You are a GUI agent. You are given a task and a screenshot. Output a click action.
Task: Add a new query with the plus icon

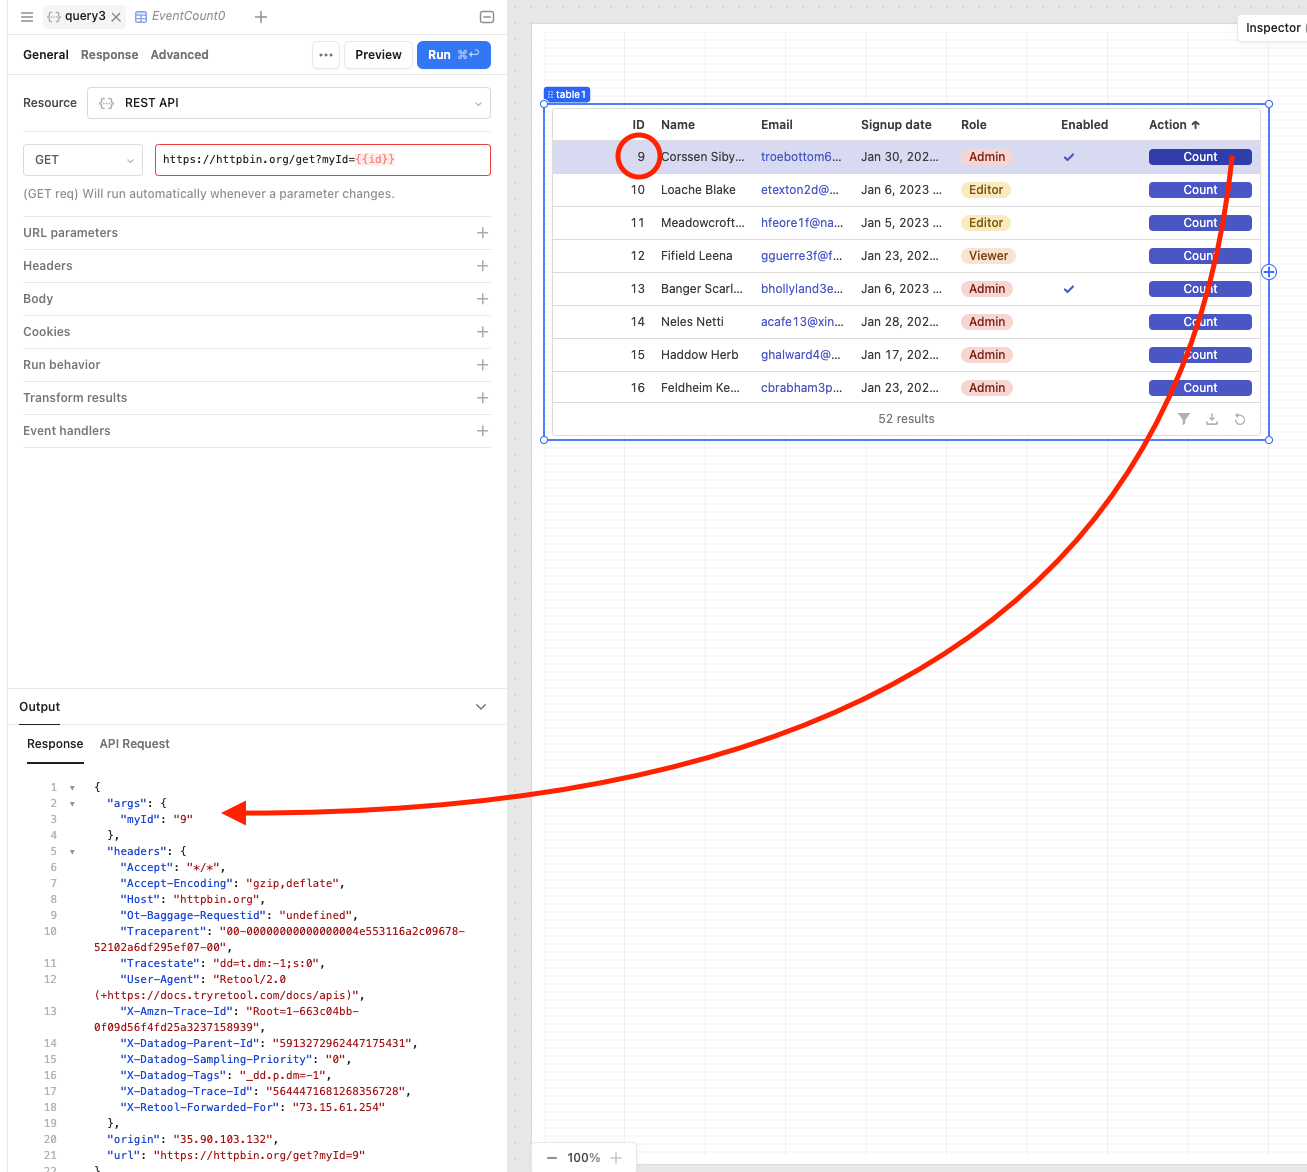261,17
